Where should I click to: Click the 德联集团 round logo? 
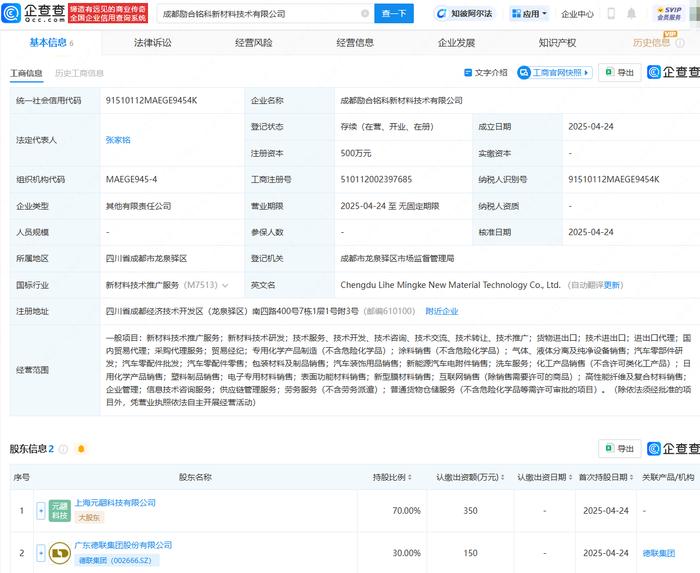59,553
